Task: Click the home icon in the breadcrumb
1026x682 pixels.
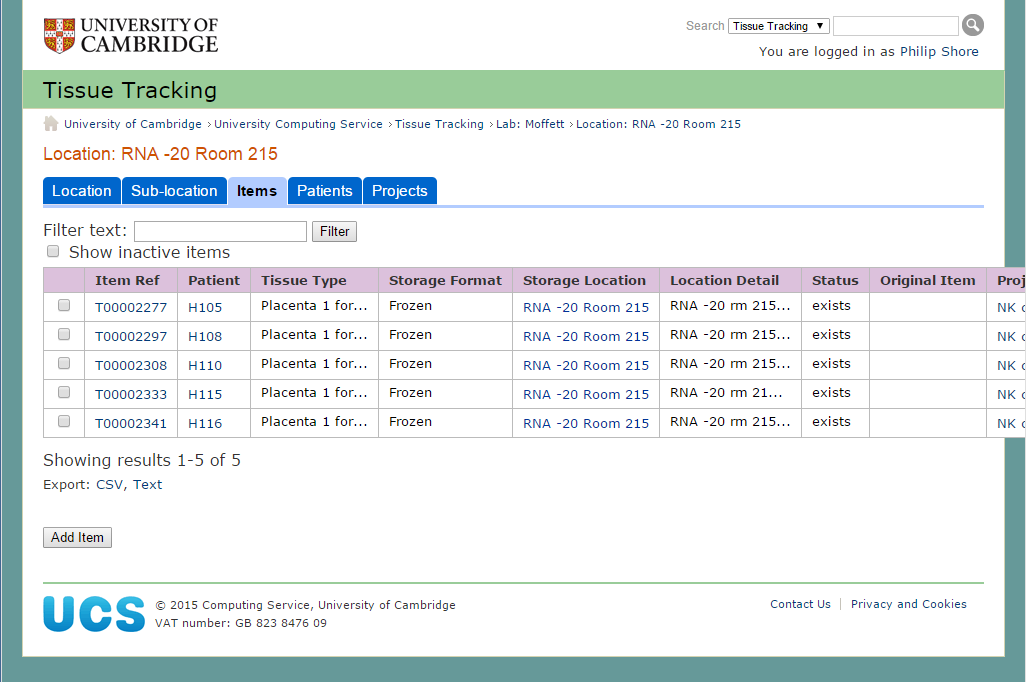Action: [x=50, y=124]
